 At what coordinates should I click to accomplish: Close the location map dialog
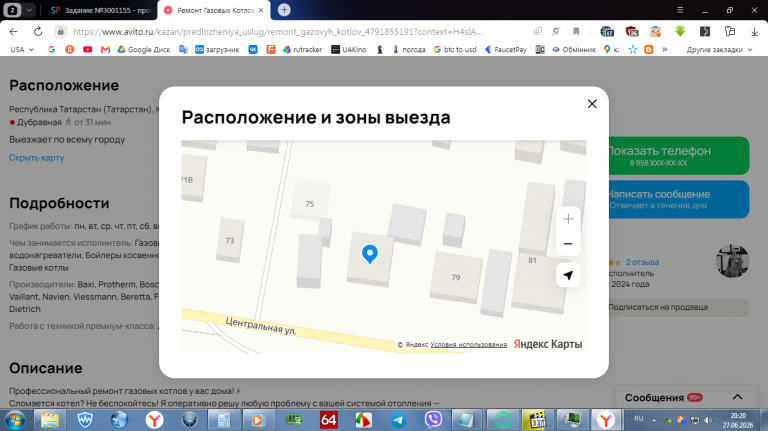[592, 104]
